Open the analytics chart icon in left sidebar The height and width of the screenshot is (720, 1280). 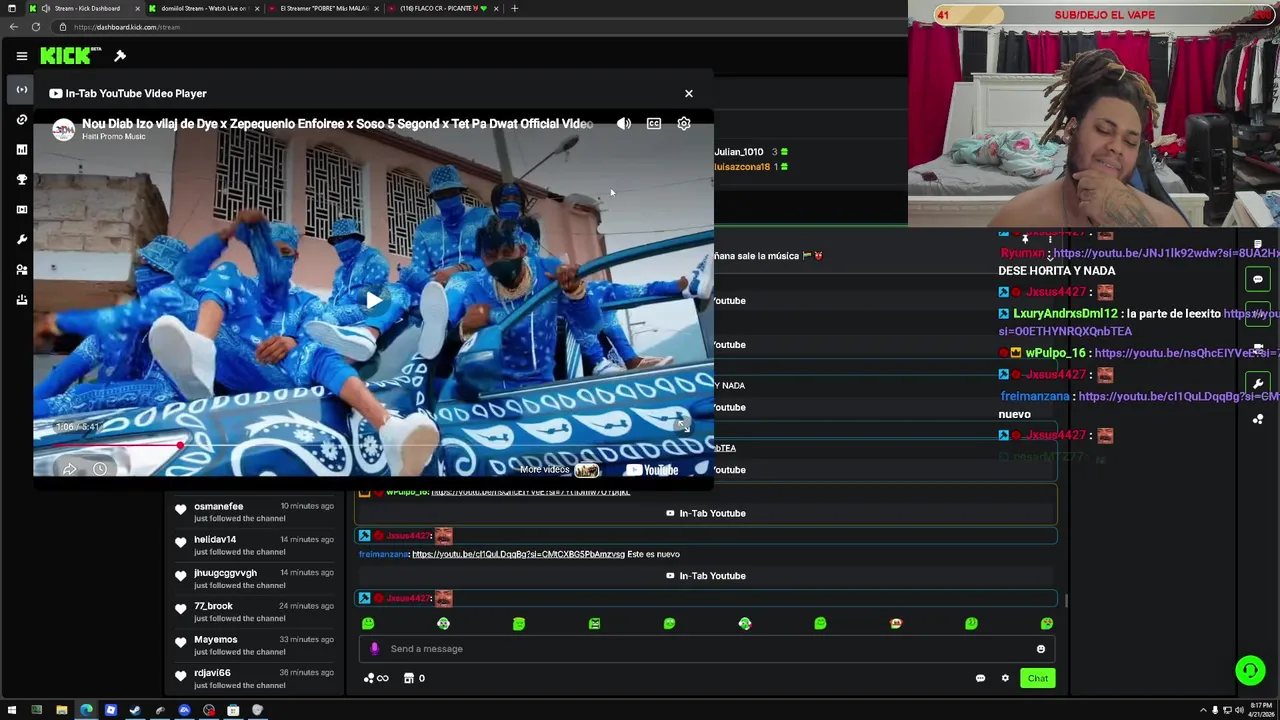pyautogui.click(x=21, y=150)
